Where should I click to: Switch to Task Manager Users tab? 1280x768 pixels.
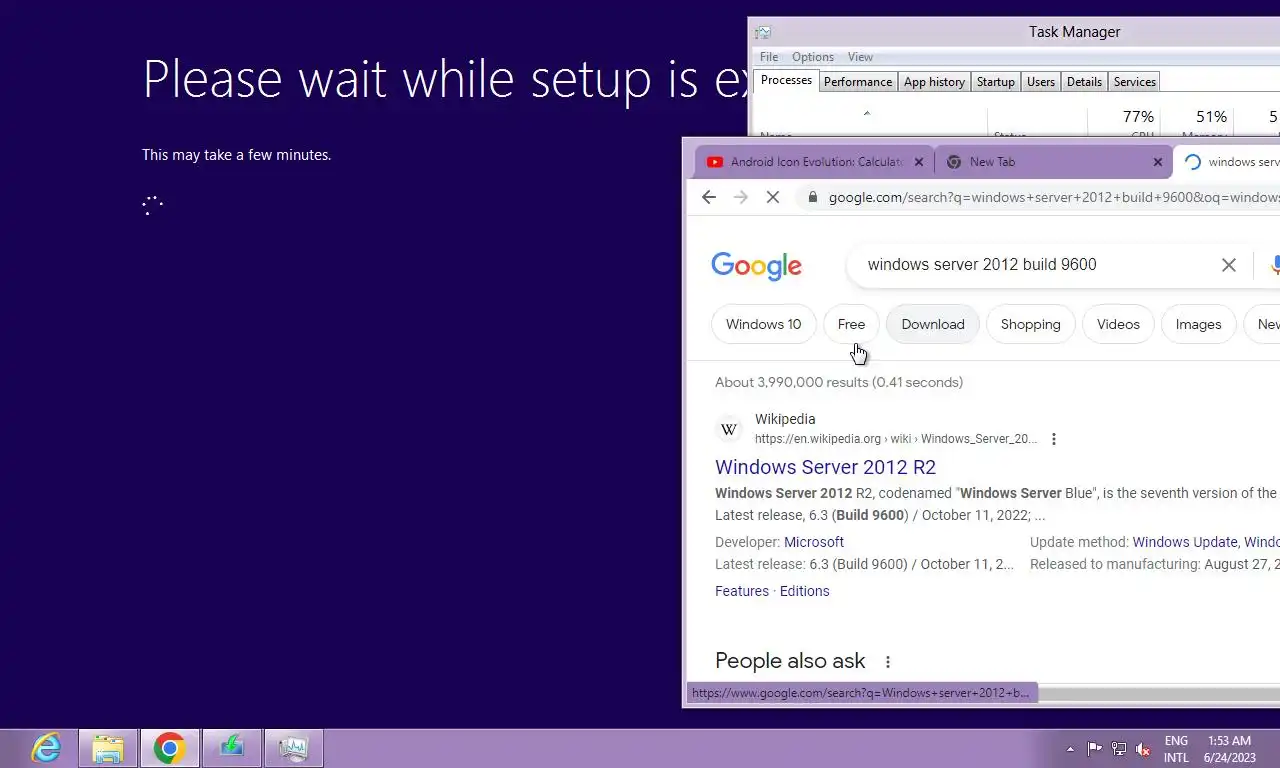[x=1041, y=82]
